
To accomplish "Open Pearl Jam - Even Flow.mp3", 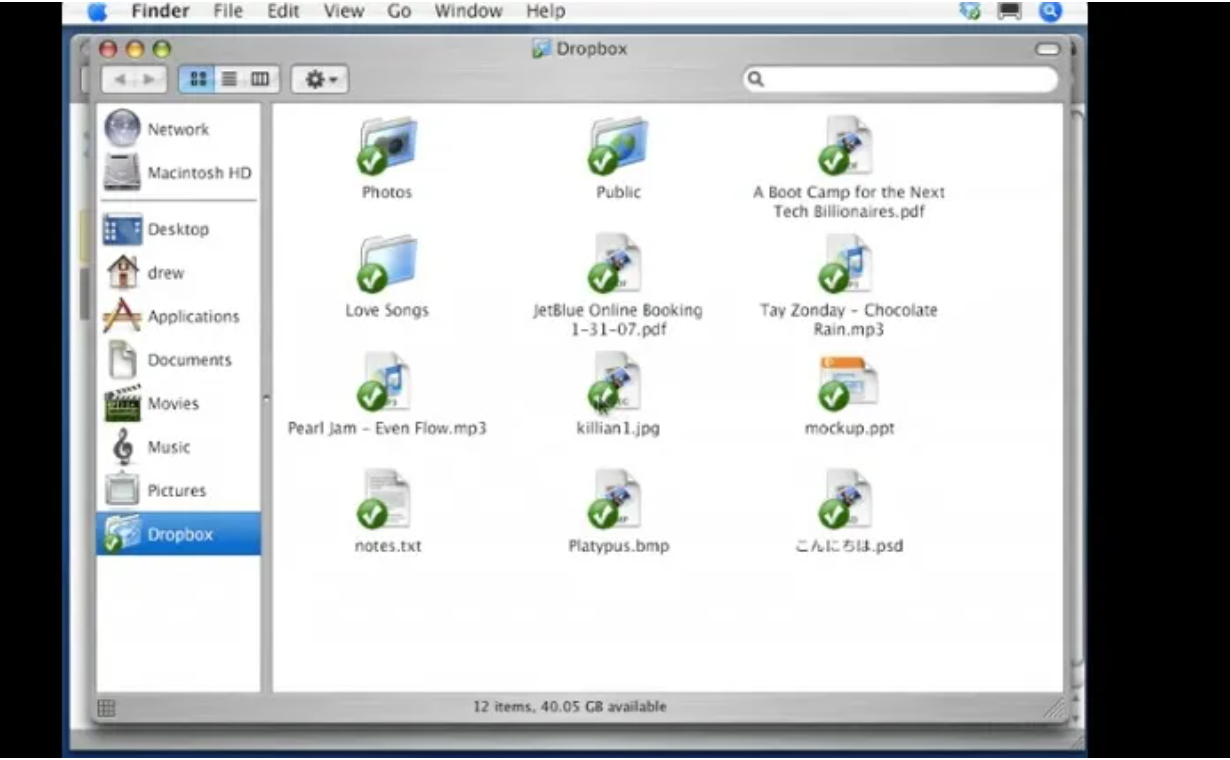I will coord(386,383).
